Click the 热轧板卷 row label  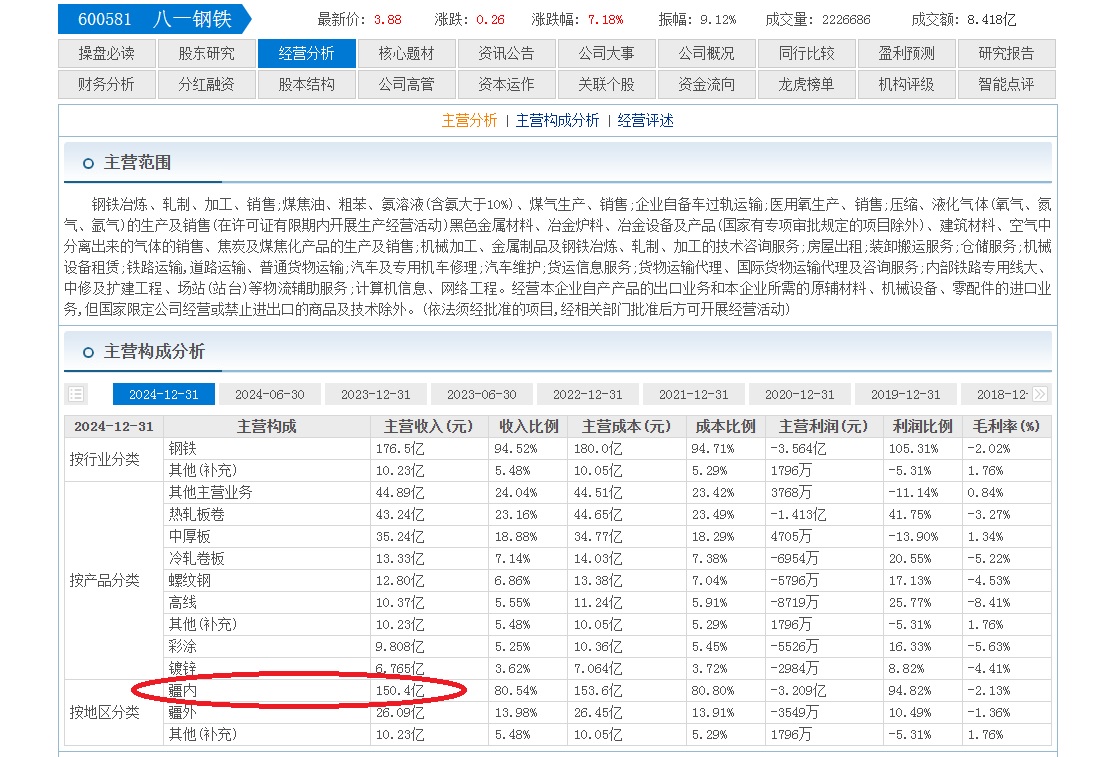[x=197, y=515]
